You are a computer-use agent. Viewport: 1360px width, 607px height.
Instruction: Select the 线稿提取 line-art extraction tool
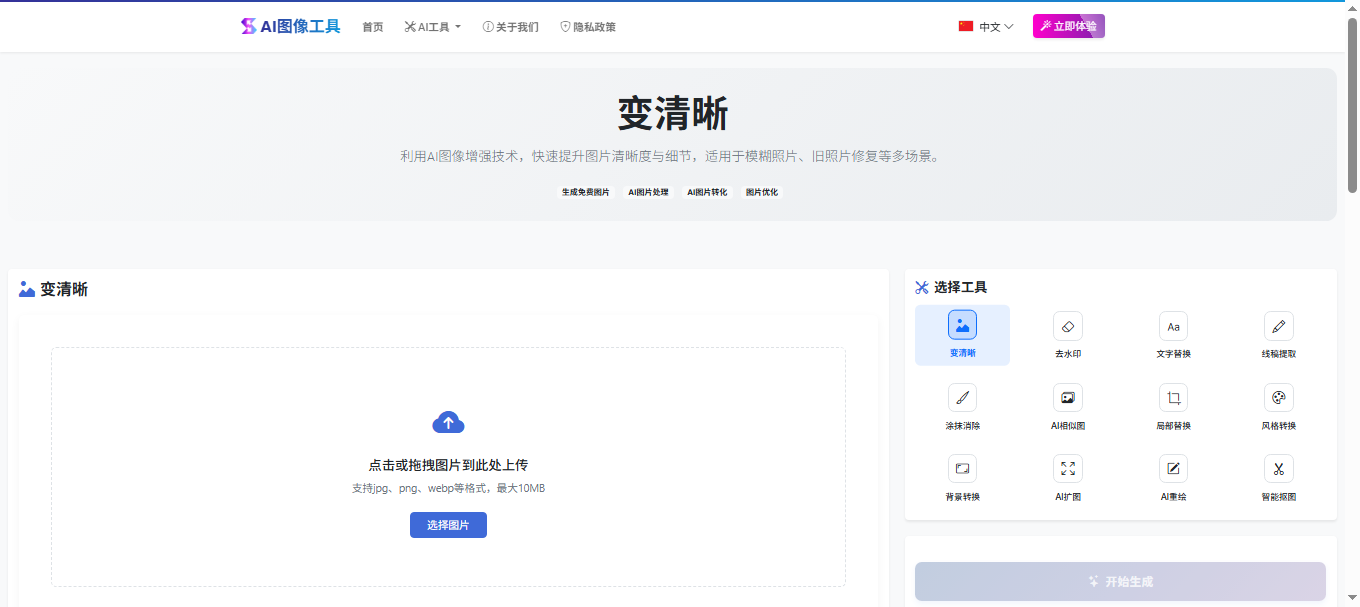tap(1278, 334)
